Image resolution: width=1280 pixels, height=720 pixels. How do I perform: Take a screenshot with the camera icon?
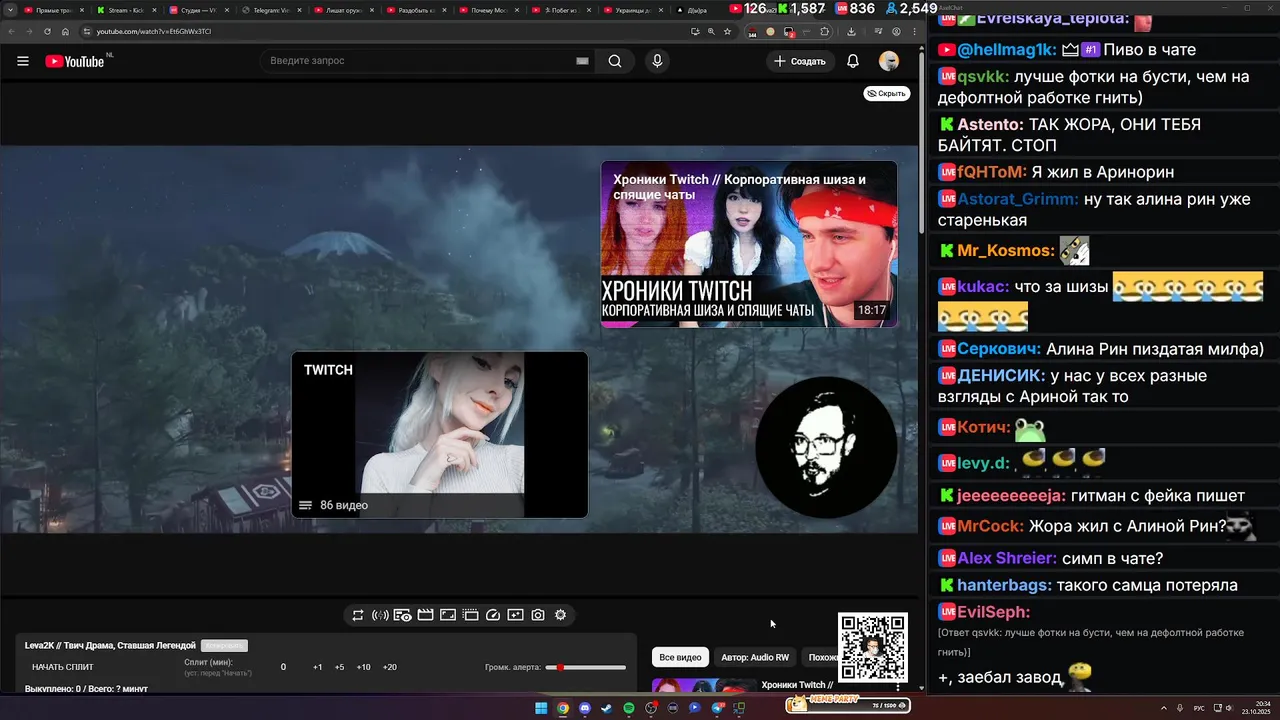[538, 615]
